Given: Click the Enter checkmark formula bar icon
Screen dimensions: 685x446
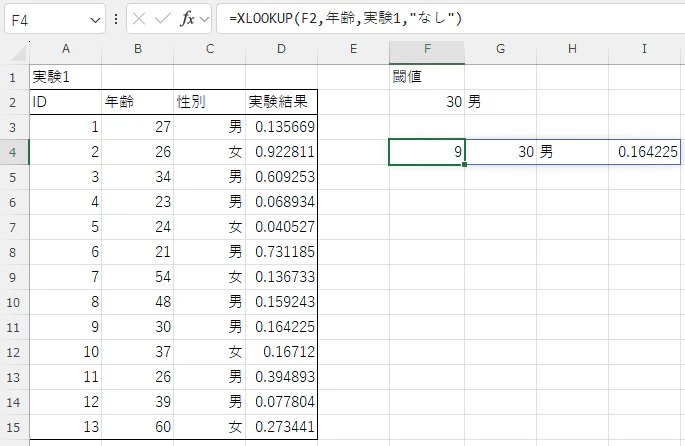Looking at the screenshot, I should click(x=163, y=19).
